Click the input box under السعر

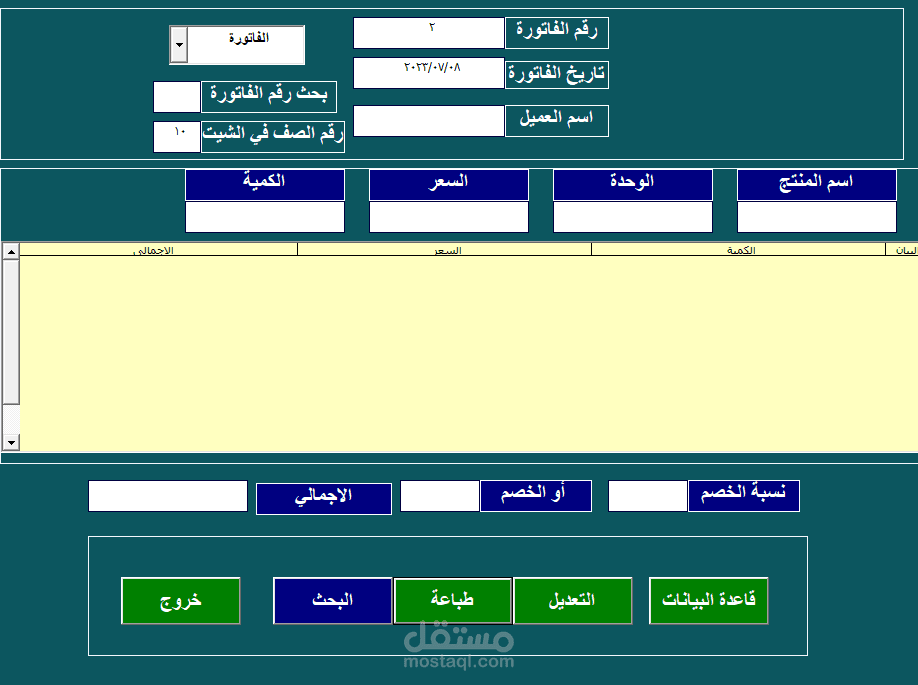[449, 217]
